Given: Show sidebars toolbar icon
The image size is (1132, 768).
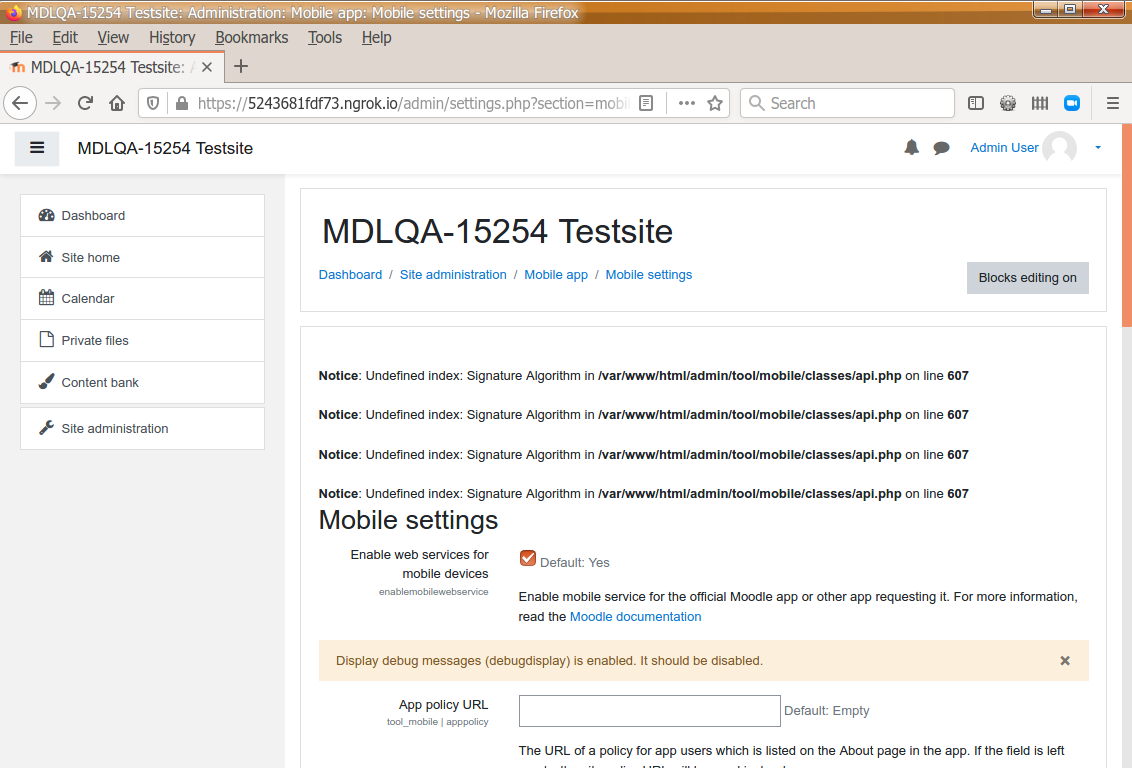Looking at the screenshot, I should click(975, 103).
